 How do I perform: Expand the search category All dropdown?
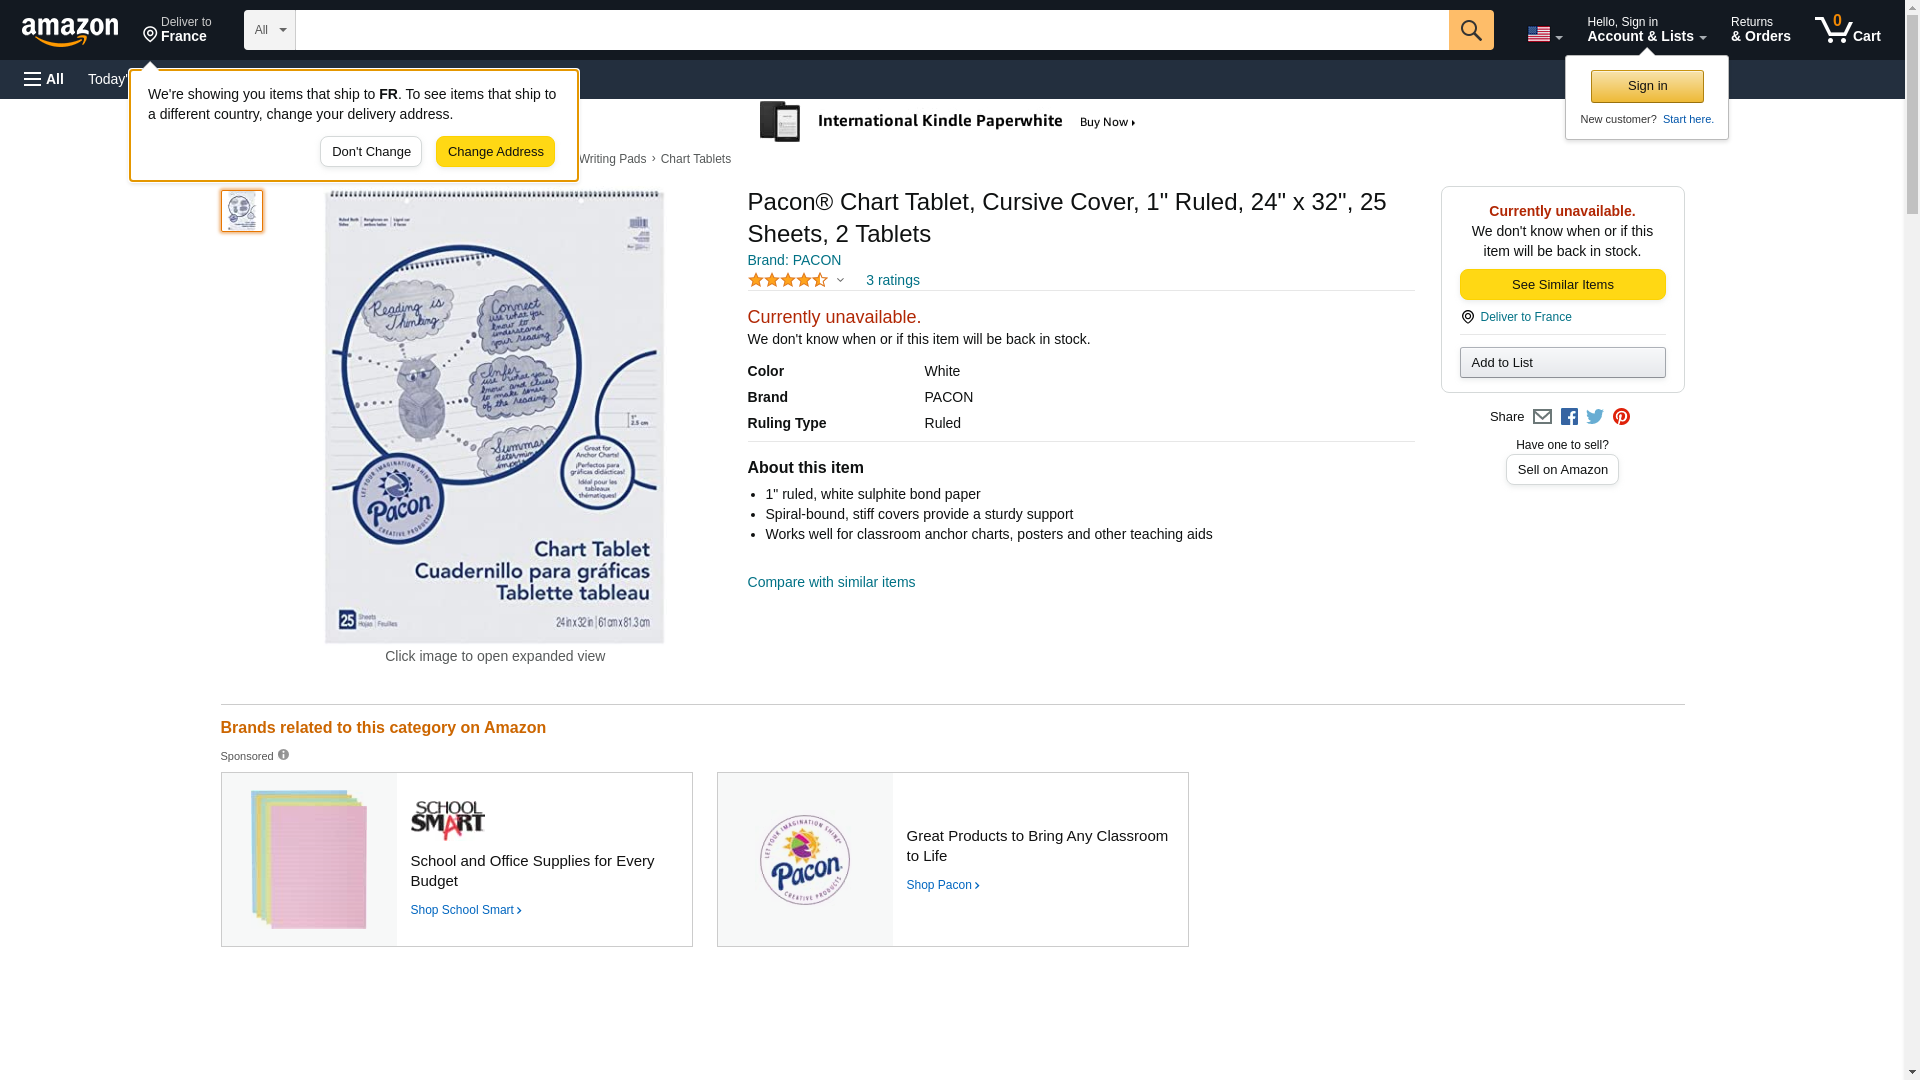coord(270,30)
